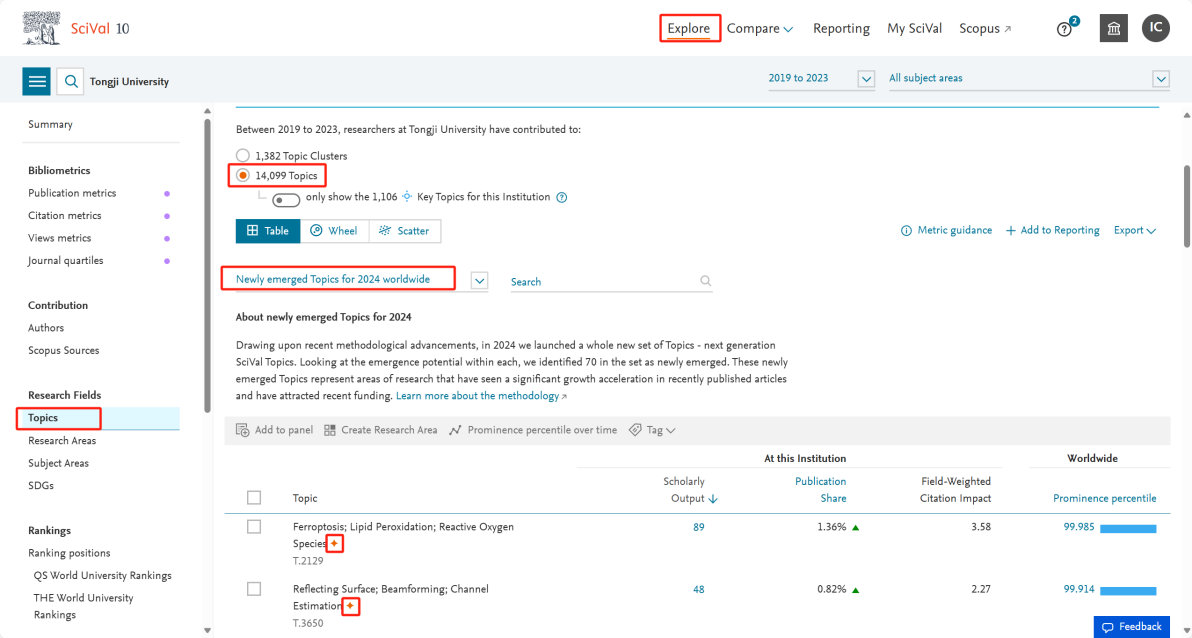Open the Tag dropdown

[652, 430]
